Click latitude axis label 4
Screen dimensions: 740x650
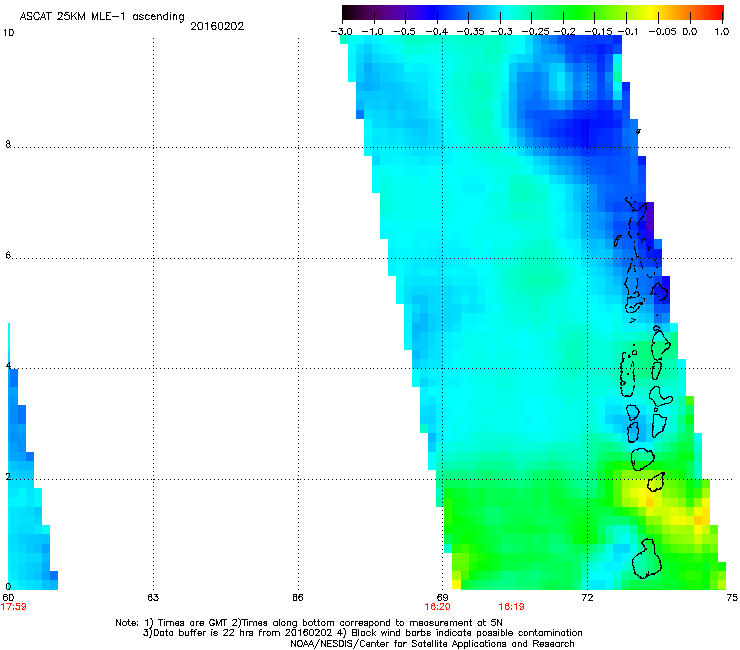pyautogui.click(x=8, y=365)
